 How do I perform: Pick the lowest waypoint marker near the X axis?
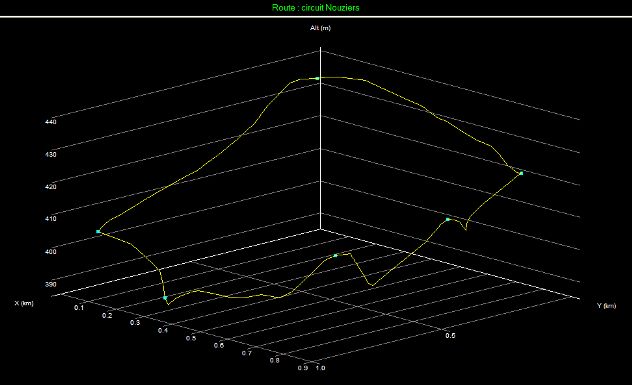[165, 298]
